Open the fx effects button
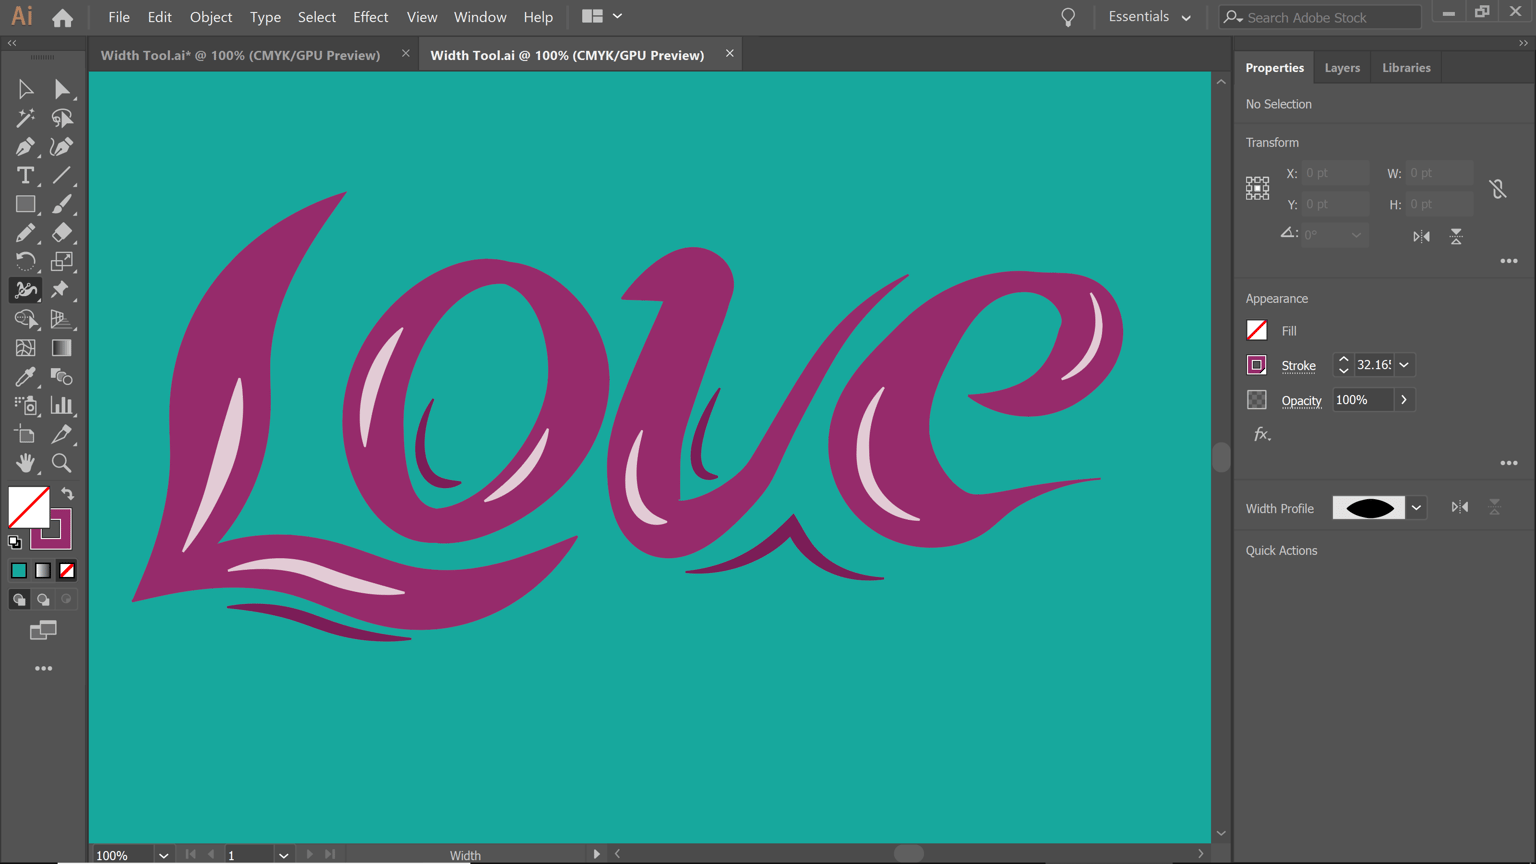This screenshot has width=1536, height=864. point(1262,434)
